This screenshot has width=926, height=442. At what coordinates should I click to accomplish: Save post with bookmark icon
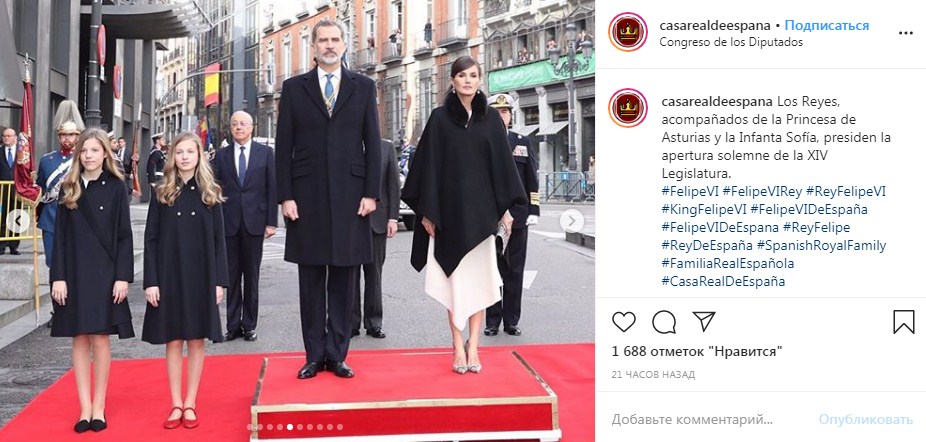(904, 322)
